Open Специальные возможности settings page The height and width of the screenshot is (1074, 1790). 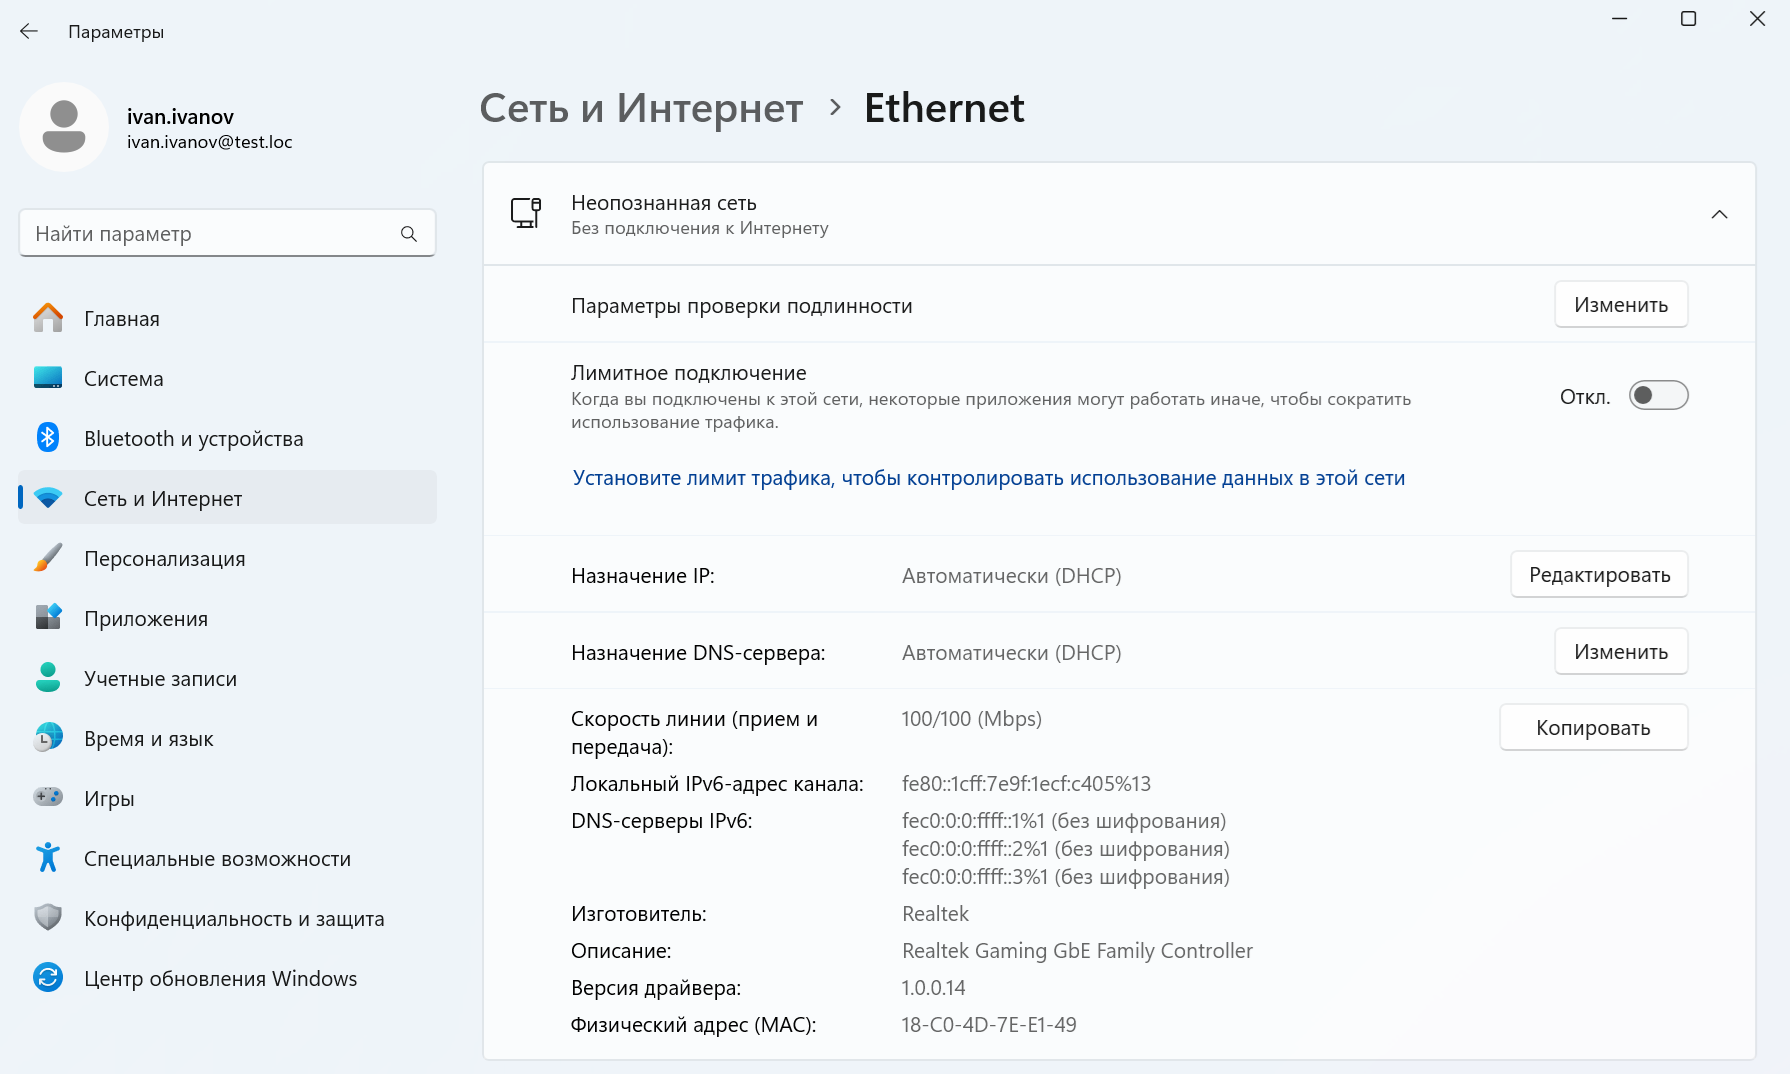tap(217, 859)
